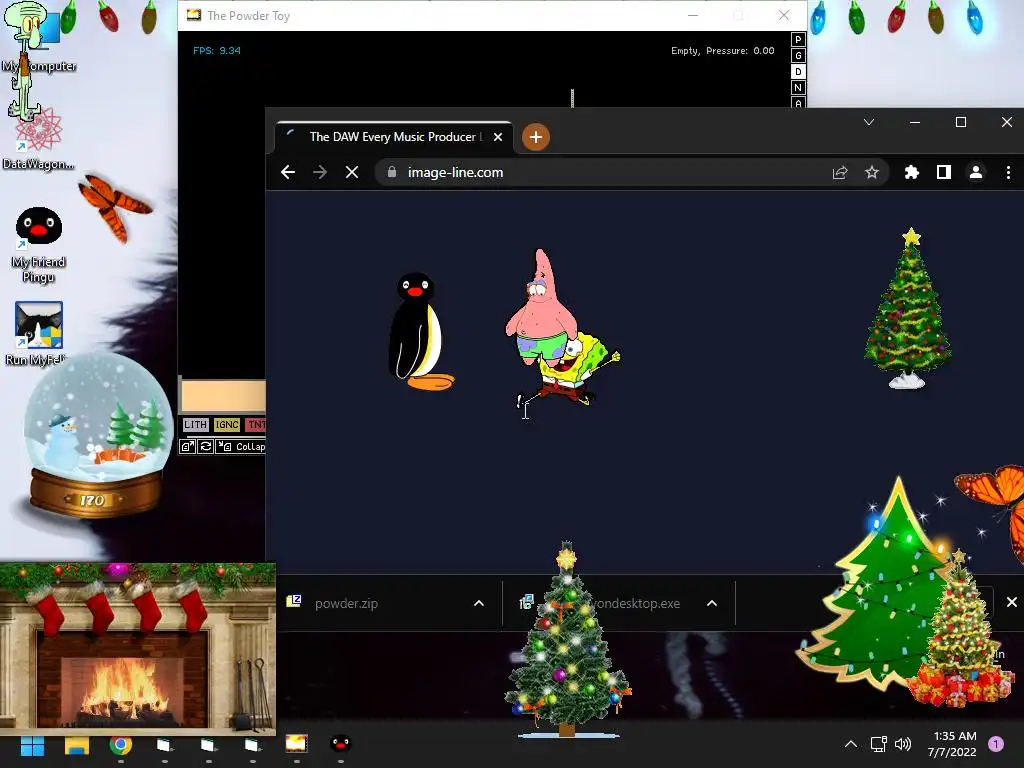Viewport: 1024px width, 768px height.
Task: Select the TNT element in Powder Toy
Action: pyautogui.click(x=256, y=424)
